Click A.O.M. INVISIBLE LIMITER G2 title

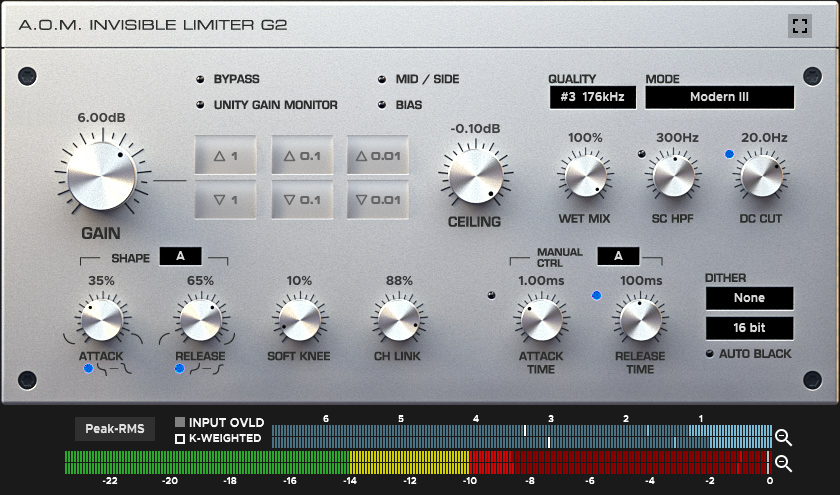pyautogui.click(x=153, y=25)
